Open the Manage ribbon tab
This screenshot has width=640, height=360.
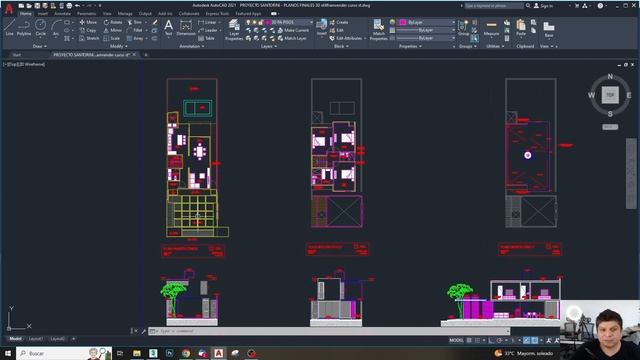125,13
